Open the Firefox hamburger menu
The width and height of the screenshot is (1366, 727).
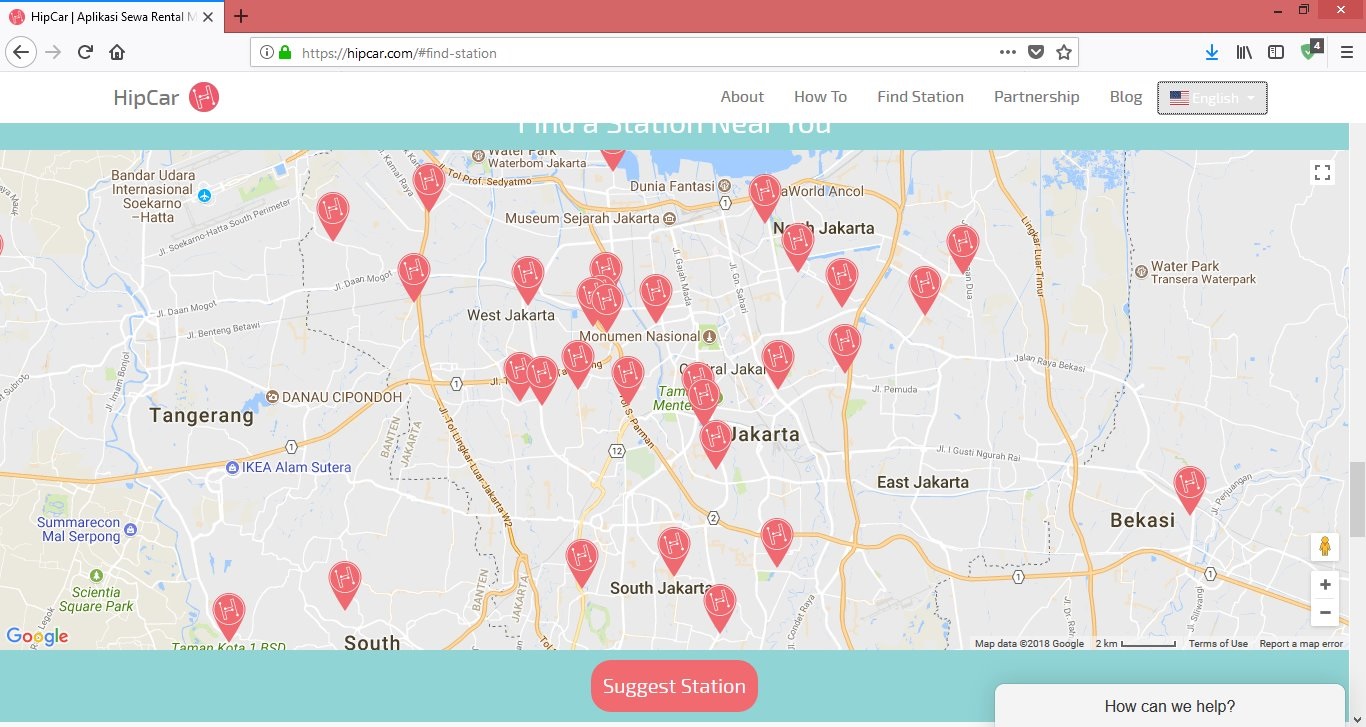[x=1346, y=52]
